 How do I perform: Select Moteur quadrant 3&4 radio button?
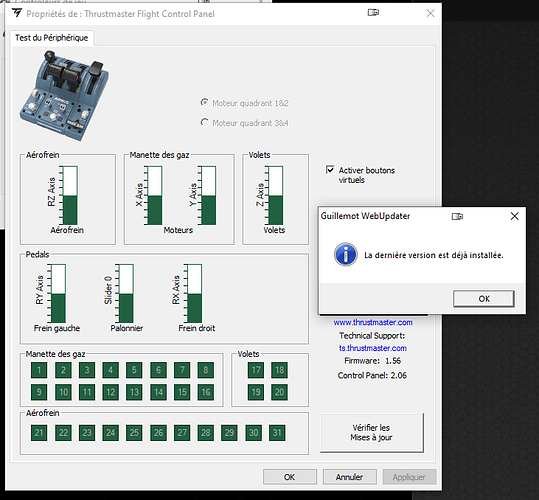point(205,122)
